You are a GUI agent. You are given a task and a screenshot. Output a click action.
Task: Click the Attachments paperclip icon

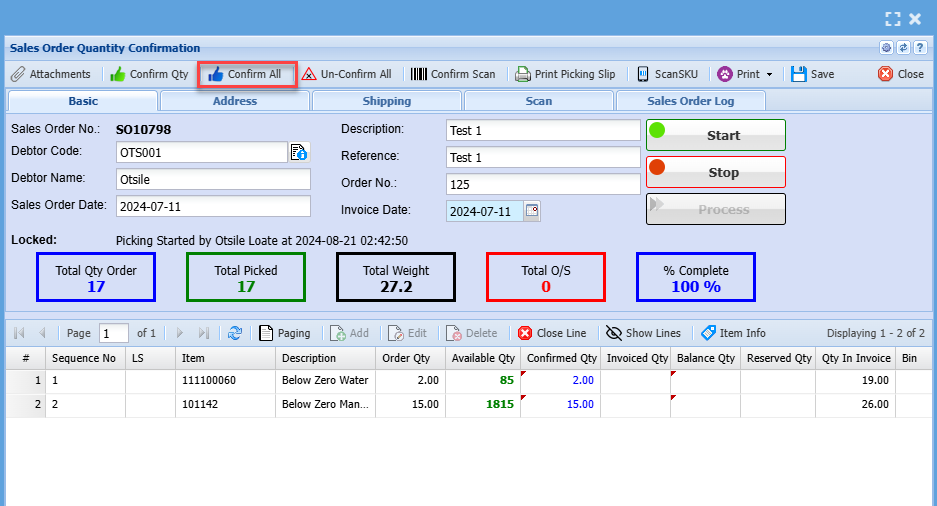coord(18,74)
